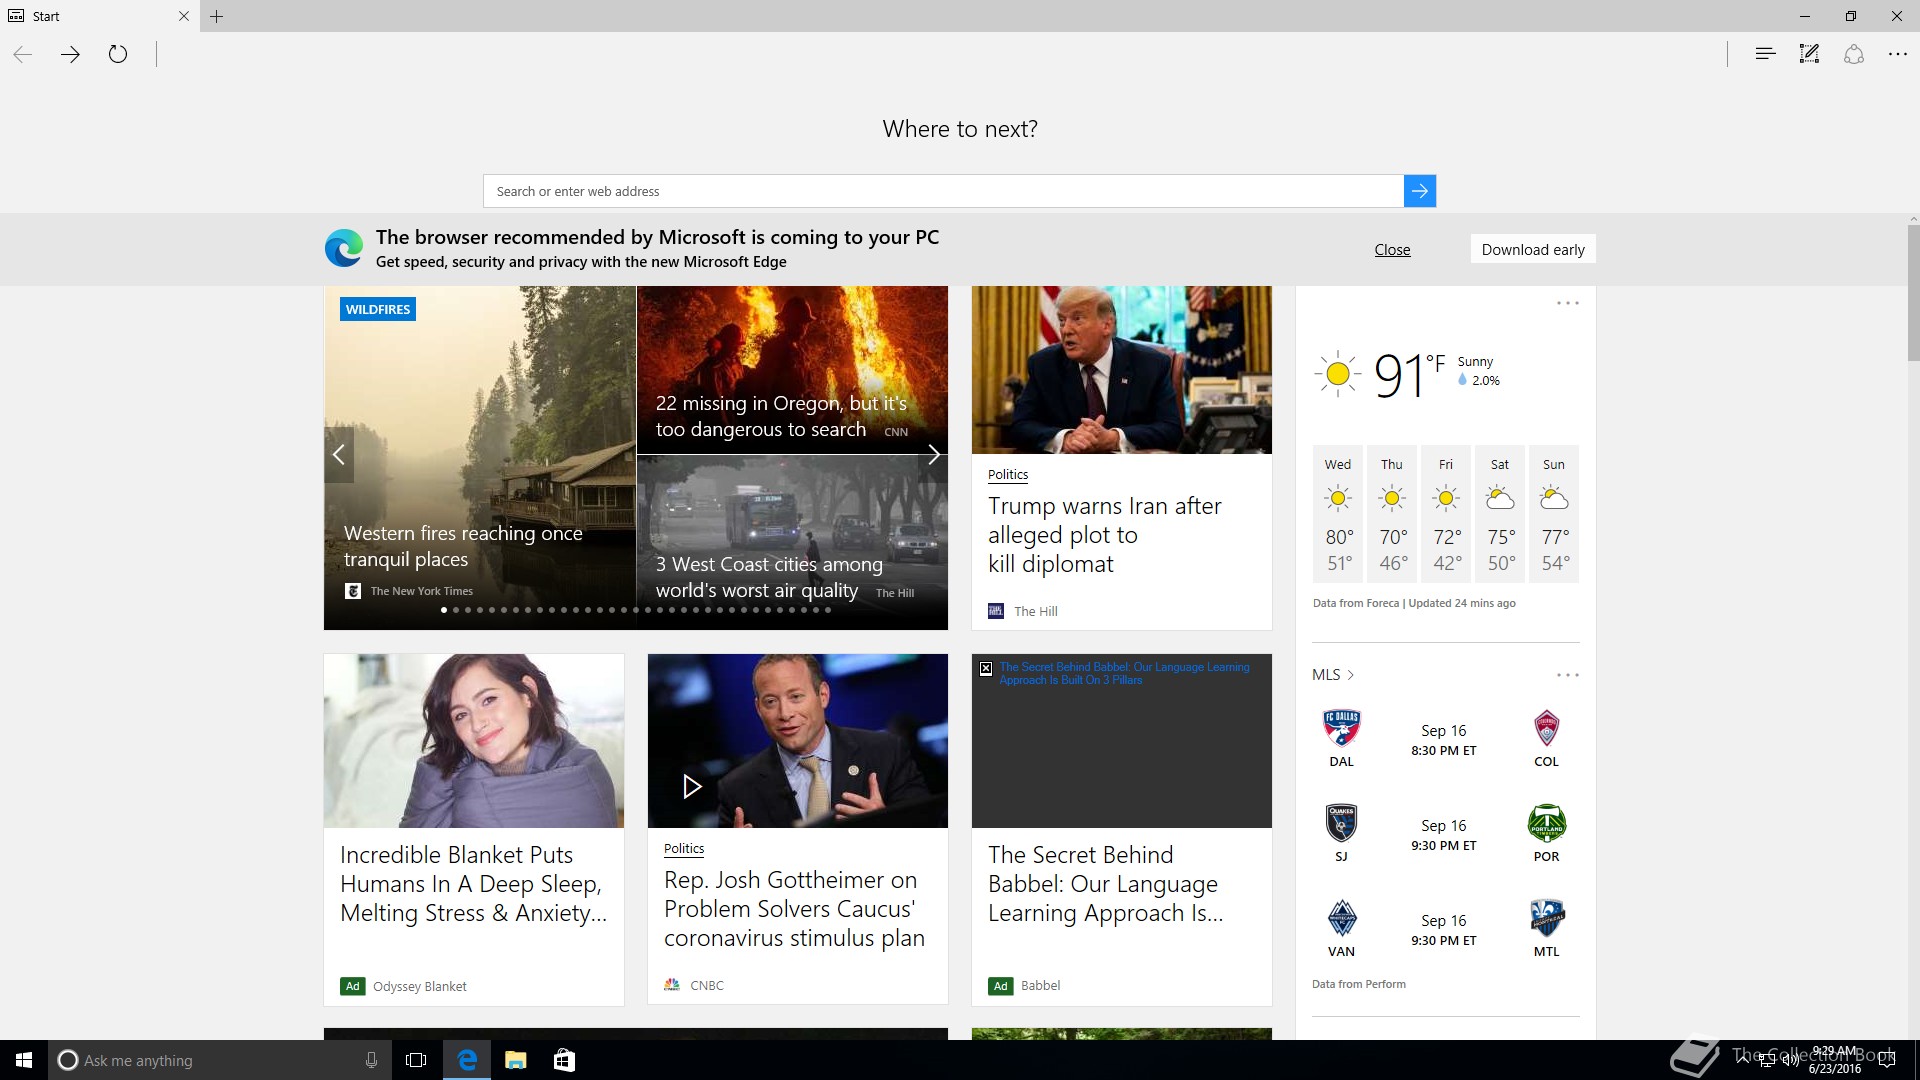The image size is (1920, 1080).
Task: Select Thu forecast column
Action: [1392, 514]
